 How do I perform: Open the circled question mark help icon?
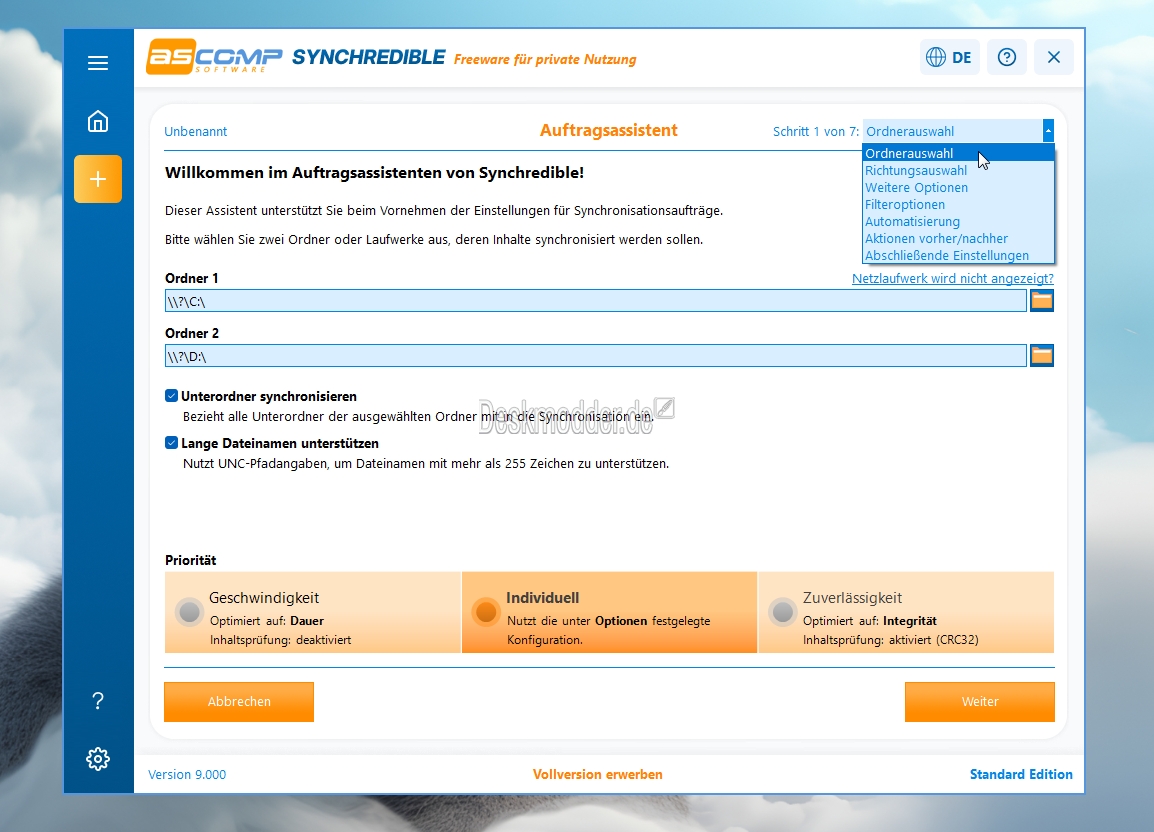1007,57
